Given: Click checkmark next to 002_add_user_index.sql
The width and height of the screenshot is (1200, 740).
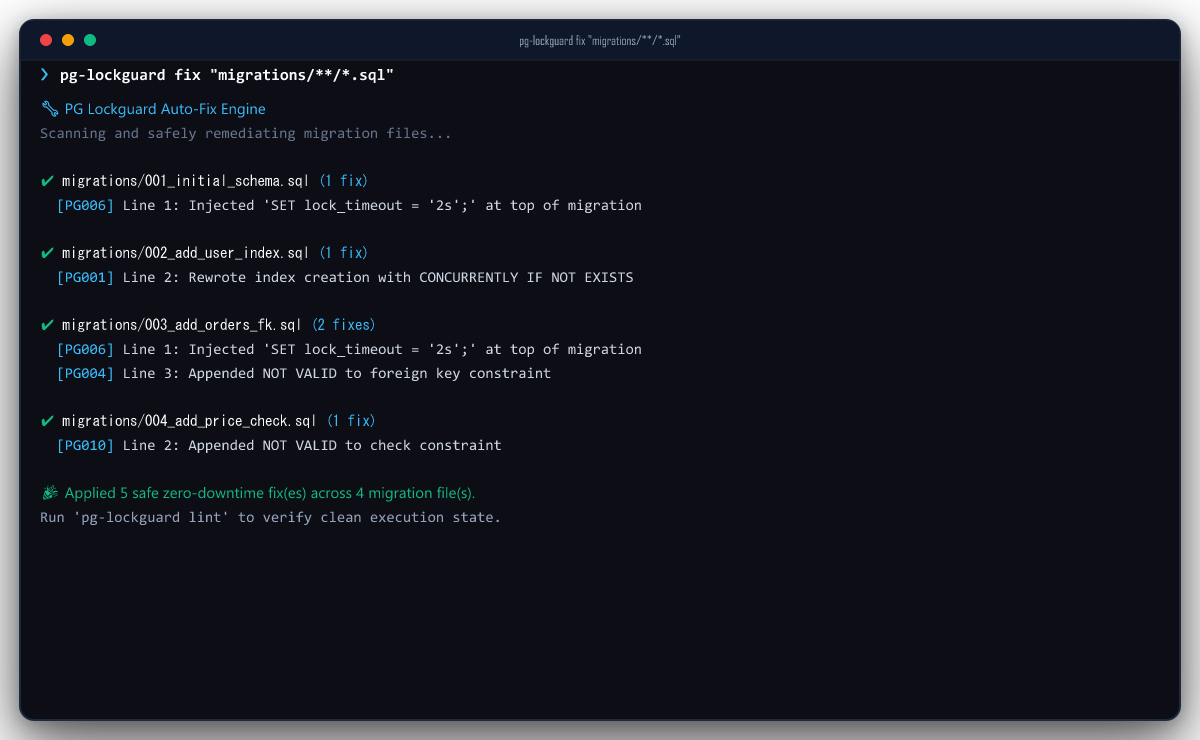Looking at the screenshot, I should click(x=47, y=253).
